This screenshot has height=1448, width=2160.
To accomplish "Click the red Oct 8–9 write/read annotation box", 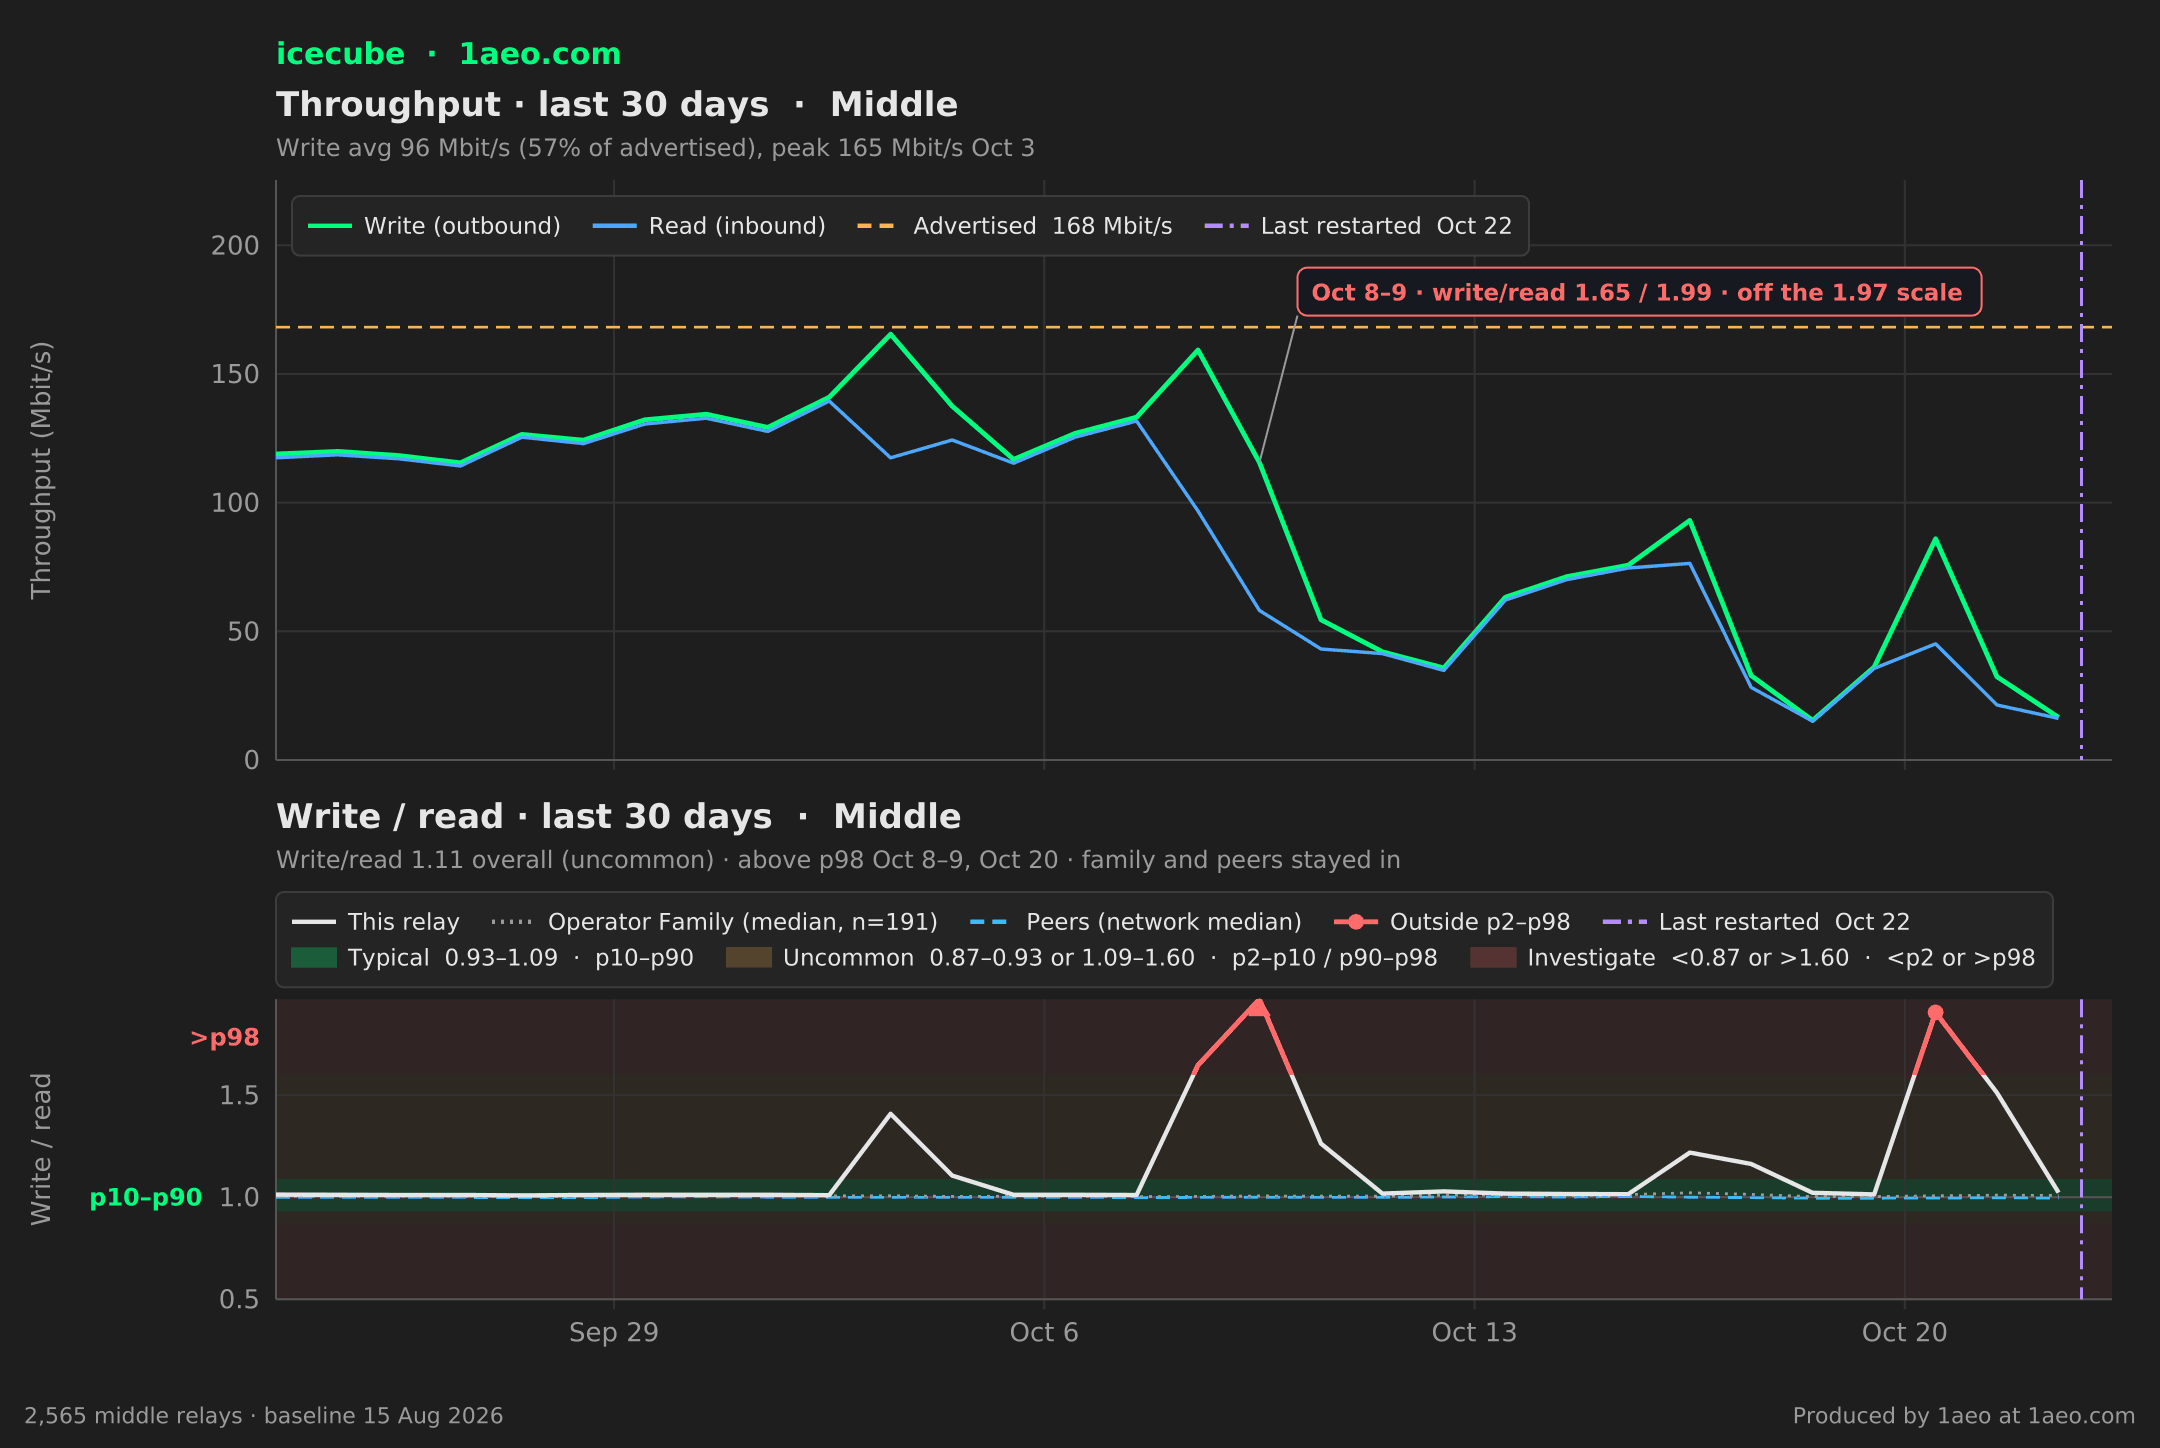I will 1639,292.
